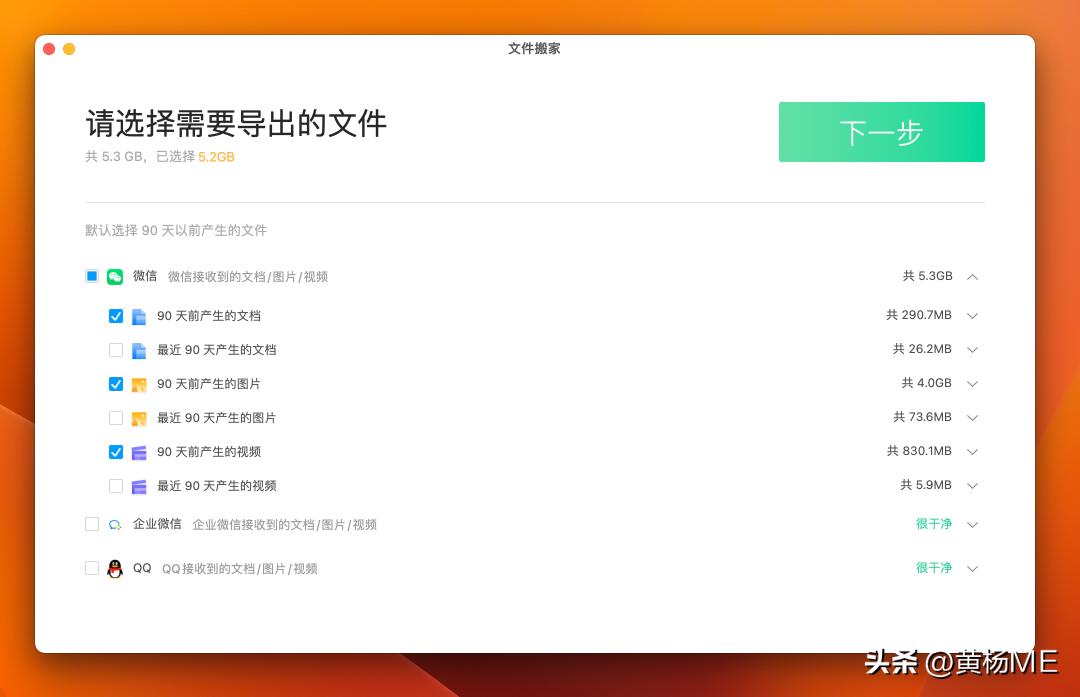
Task: Expand the 90 天前产生的图片 row
Action: pyautogui.click(x=972, y=383)
